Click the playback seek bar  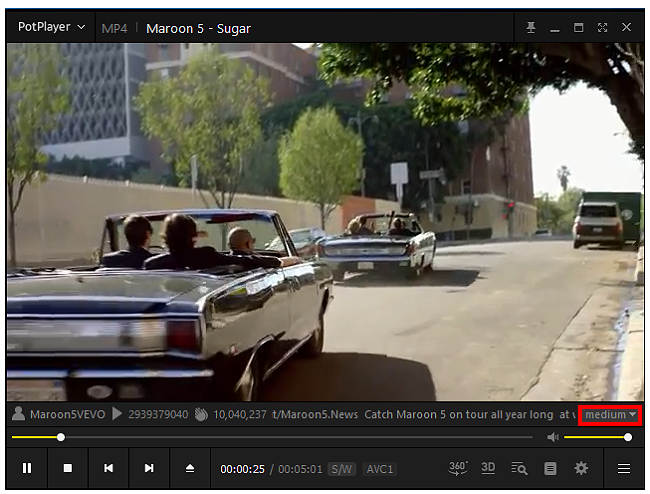click(272, 437)
